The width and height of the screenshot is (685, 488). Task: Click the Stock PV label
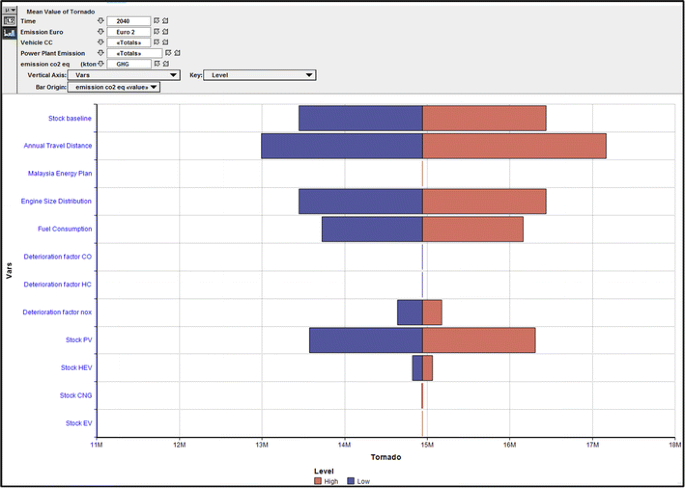(79, 340)
